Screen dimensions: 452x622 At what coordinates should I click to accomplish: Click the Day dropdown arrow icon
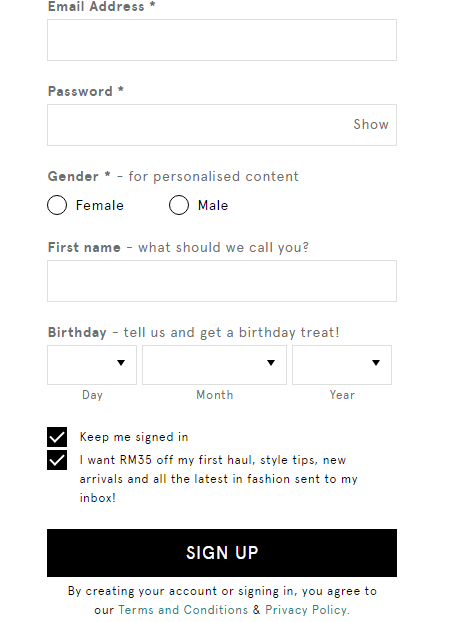coord(121,363)
